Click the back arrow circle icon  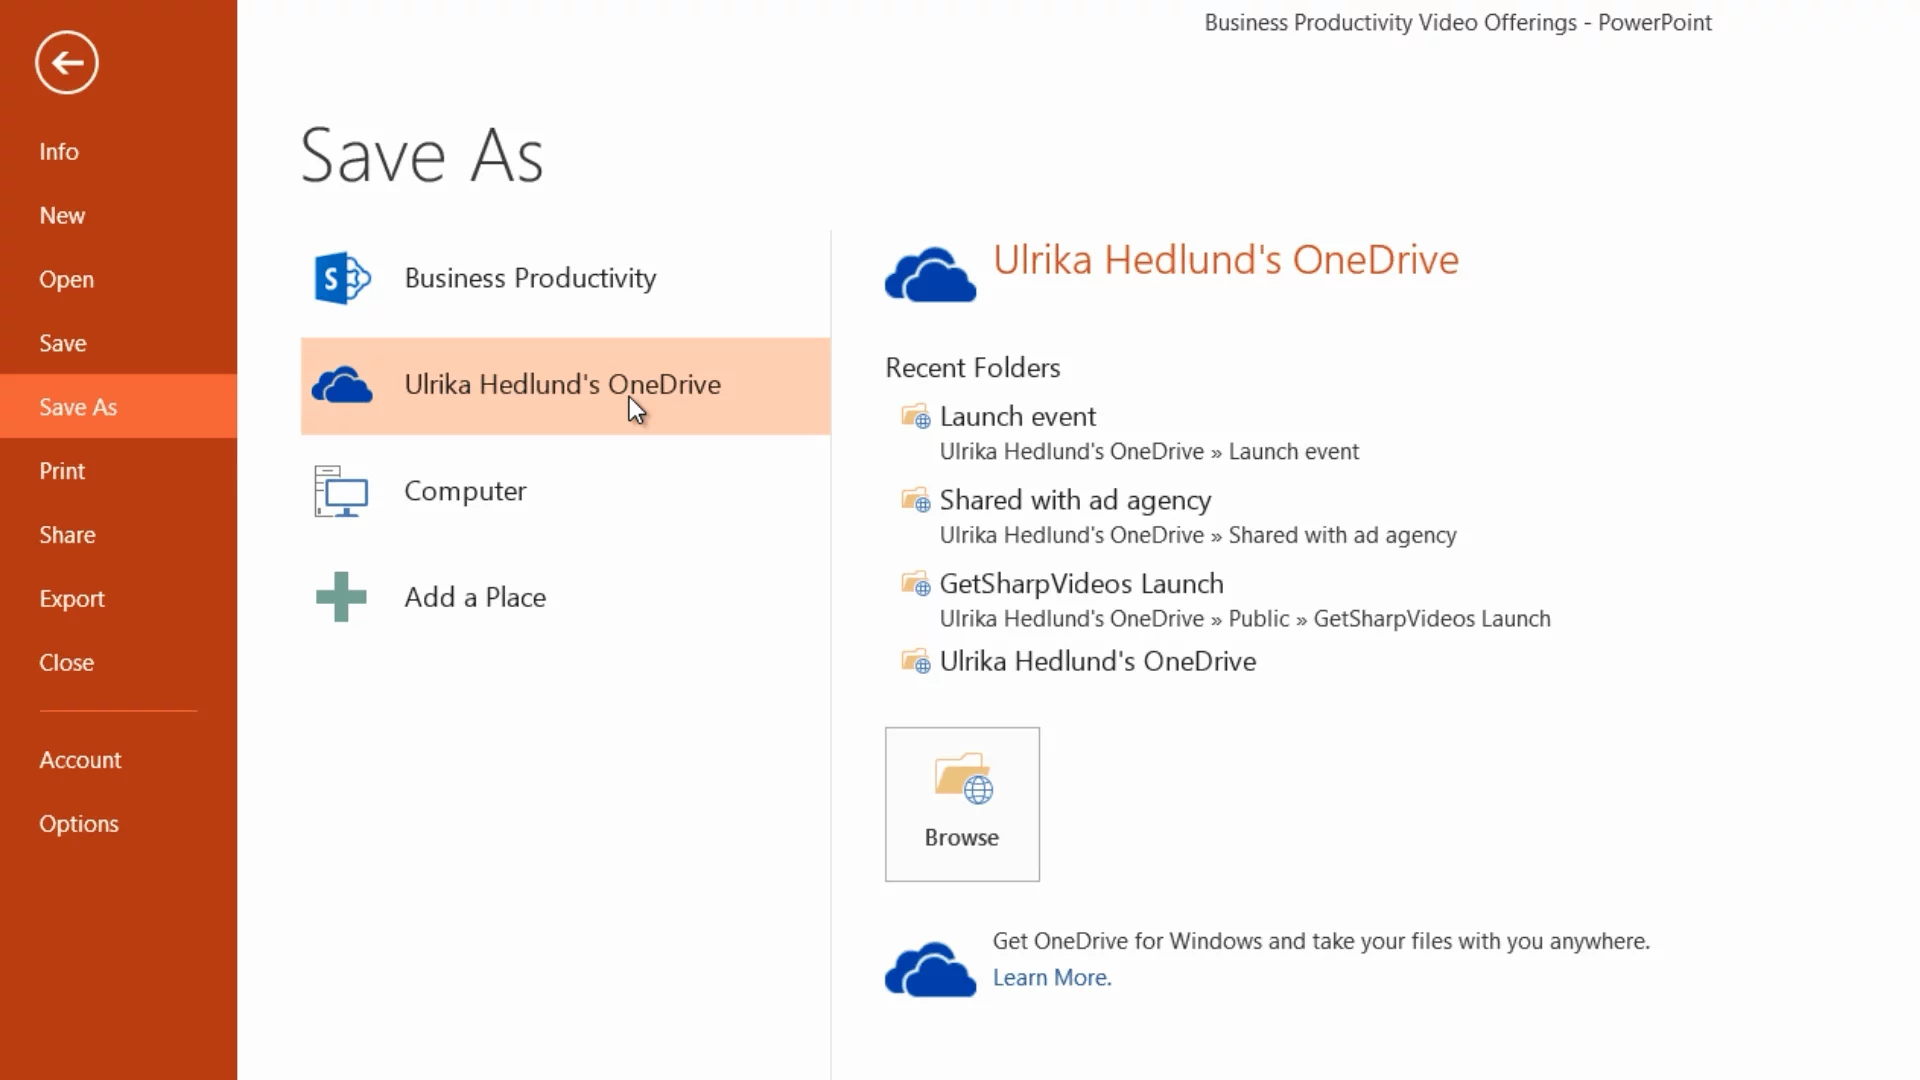tap(66, 63)
